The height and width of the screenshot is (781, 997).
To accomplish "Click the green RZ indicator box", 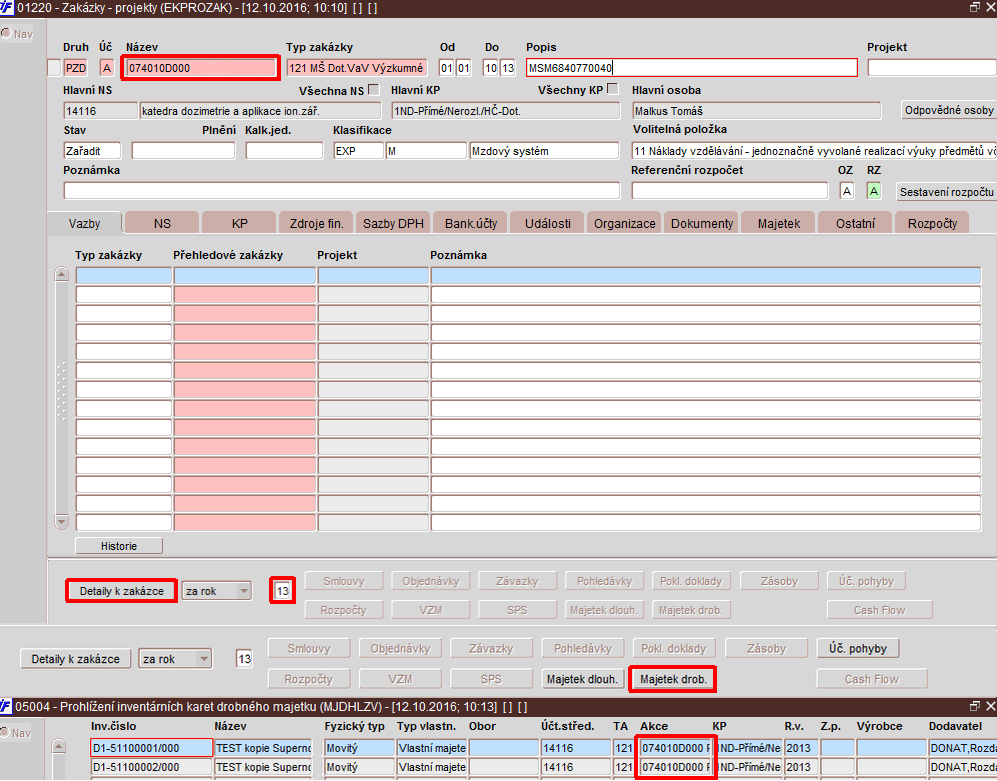I will tap(874, 191).
